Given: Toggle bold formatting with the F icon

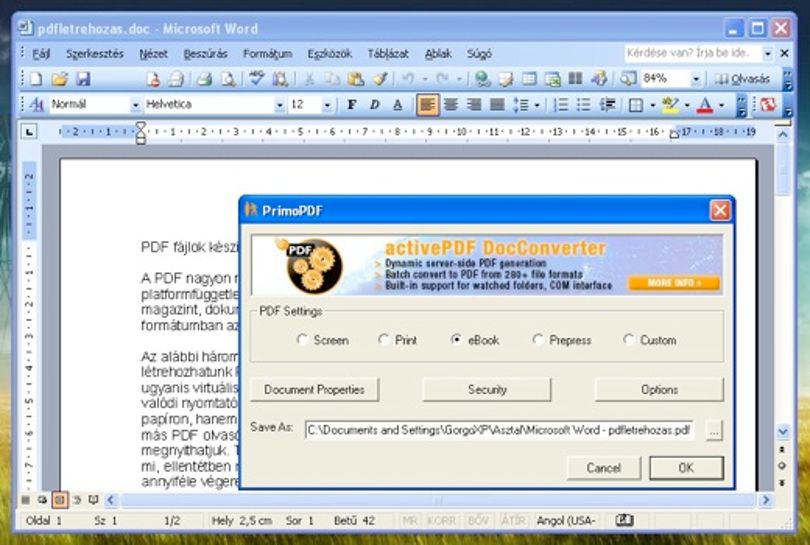Looking at the screenshot, I should click(352, 105).
